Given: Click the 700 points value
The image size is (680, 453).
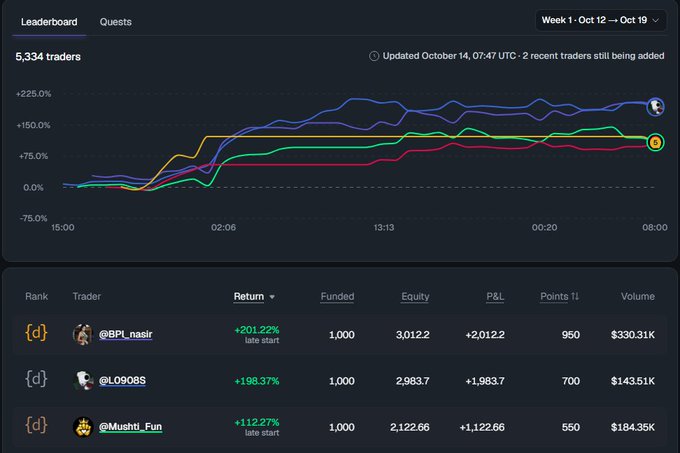Looking at the screenshot, I should coord(571,381).
